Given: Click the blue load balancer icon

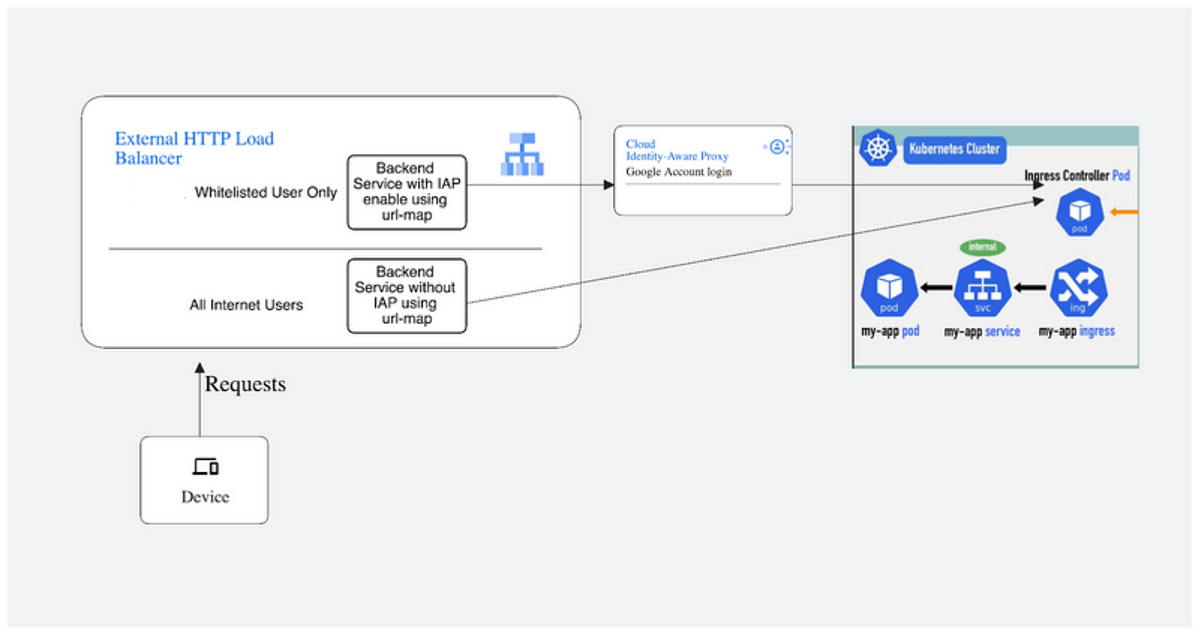Looking at the screenshot, I should pyautogui.click(x=524, y=155).
